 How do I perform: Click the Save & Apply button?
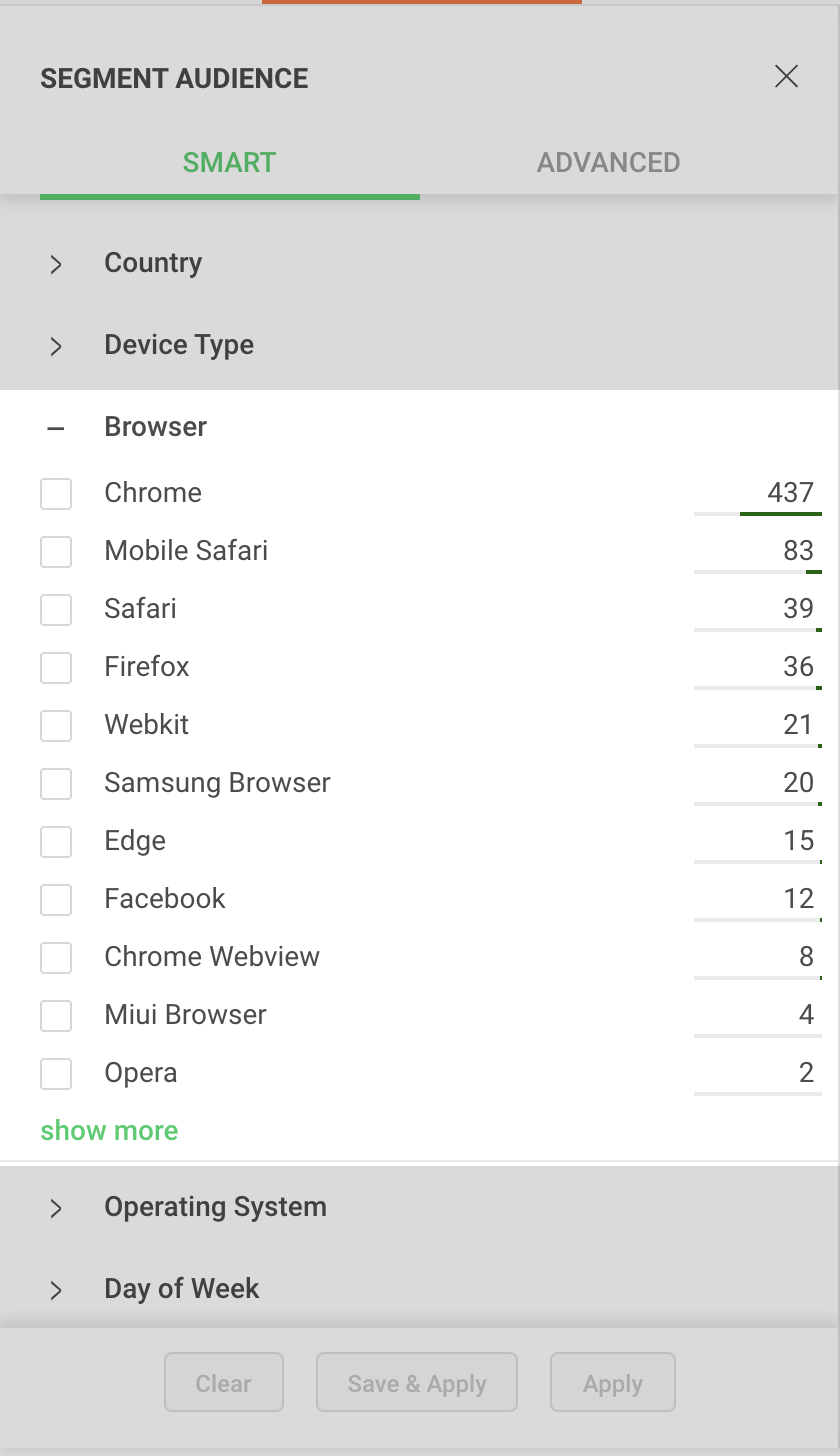(417, 1383)
